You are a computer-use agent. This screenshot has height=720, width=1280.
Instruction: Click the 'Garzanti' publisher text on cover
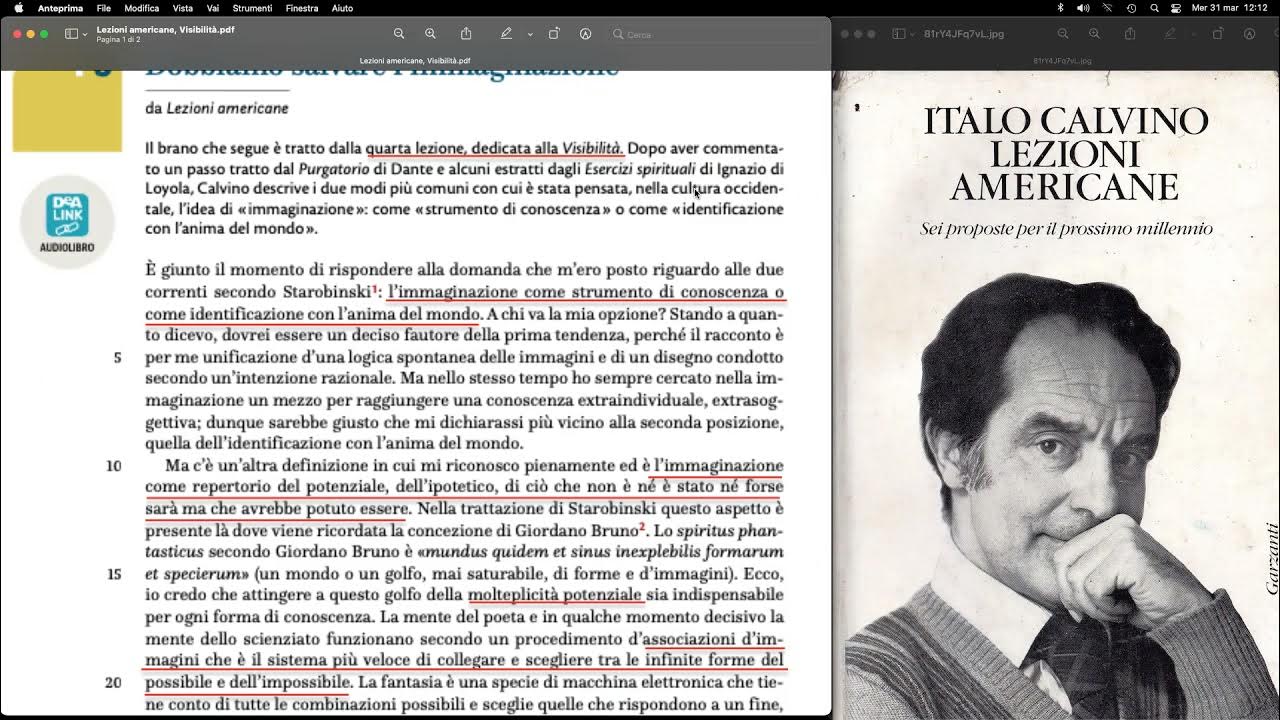pyautogui.click(x=1272, y=560)
